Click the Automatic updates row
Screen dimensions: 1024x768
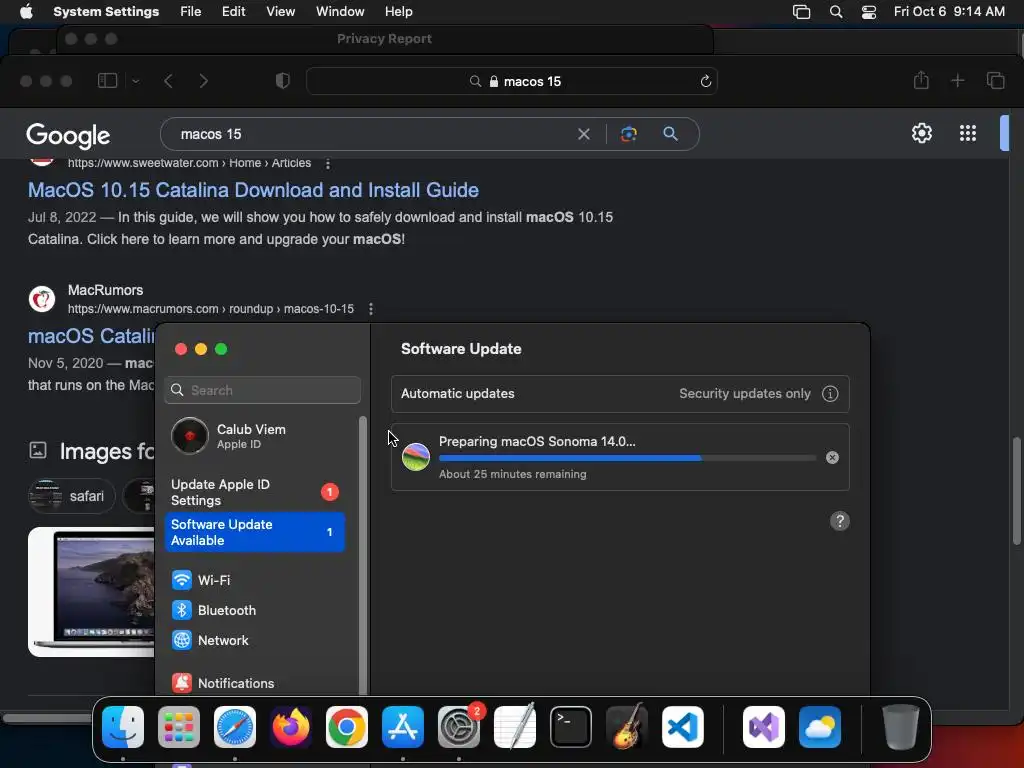pyautogui.click(x=620, y=394)
